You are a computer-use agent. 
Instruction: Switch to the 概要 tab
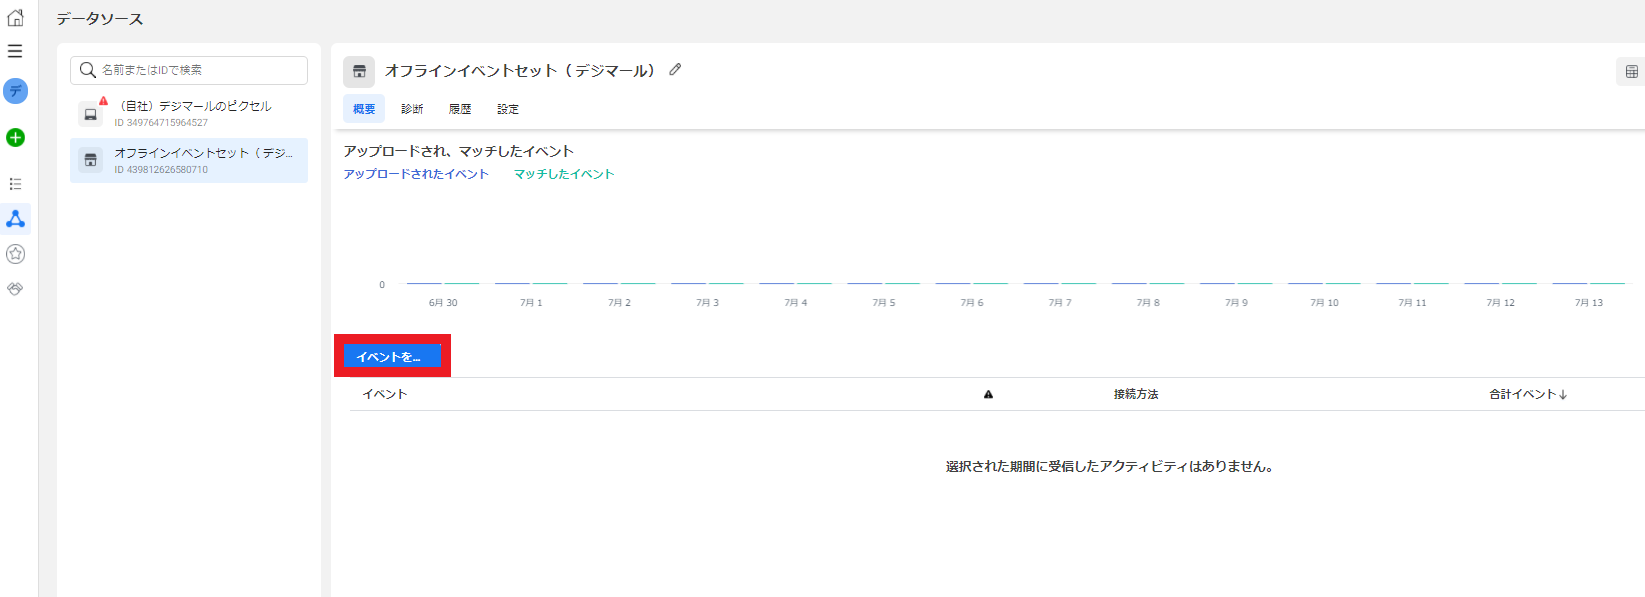click(x=364, y=109)
